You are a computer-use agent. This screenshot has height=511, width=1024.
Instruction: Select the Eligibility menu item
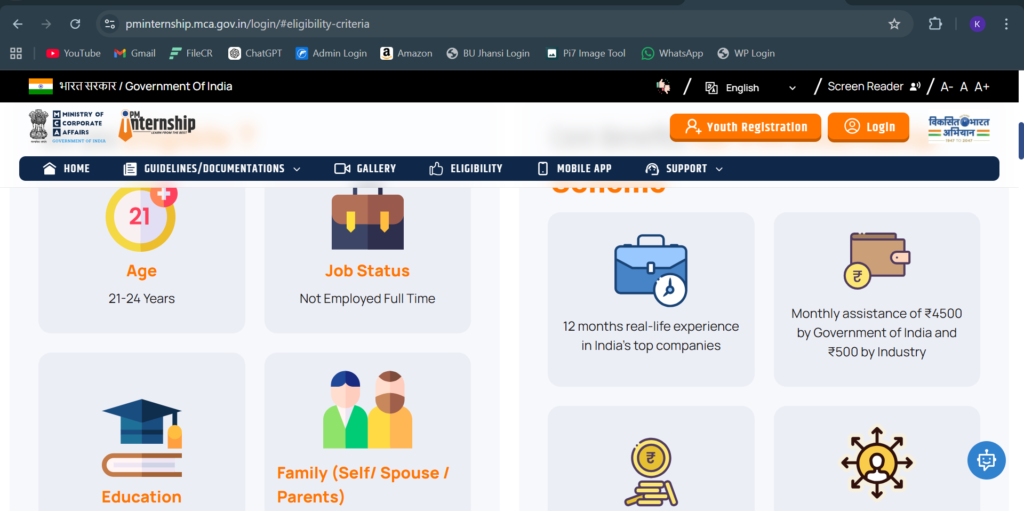pyautogui.click(x=465, y=169)
